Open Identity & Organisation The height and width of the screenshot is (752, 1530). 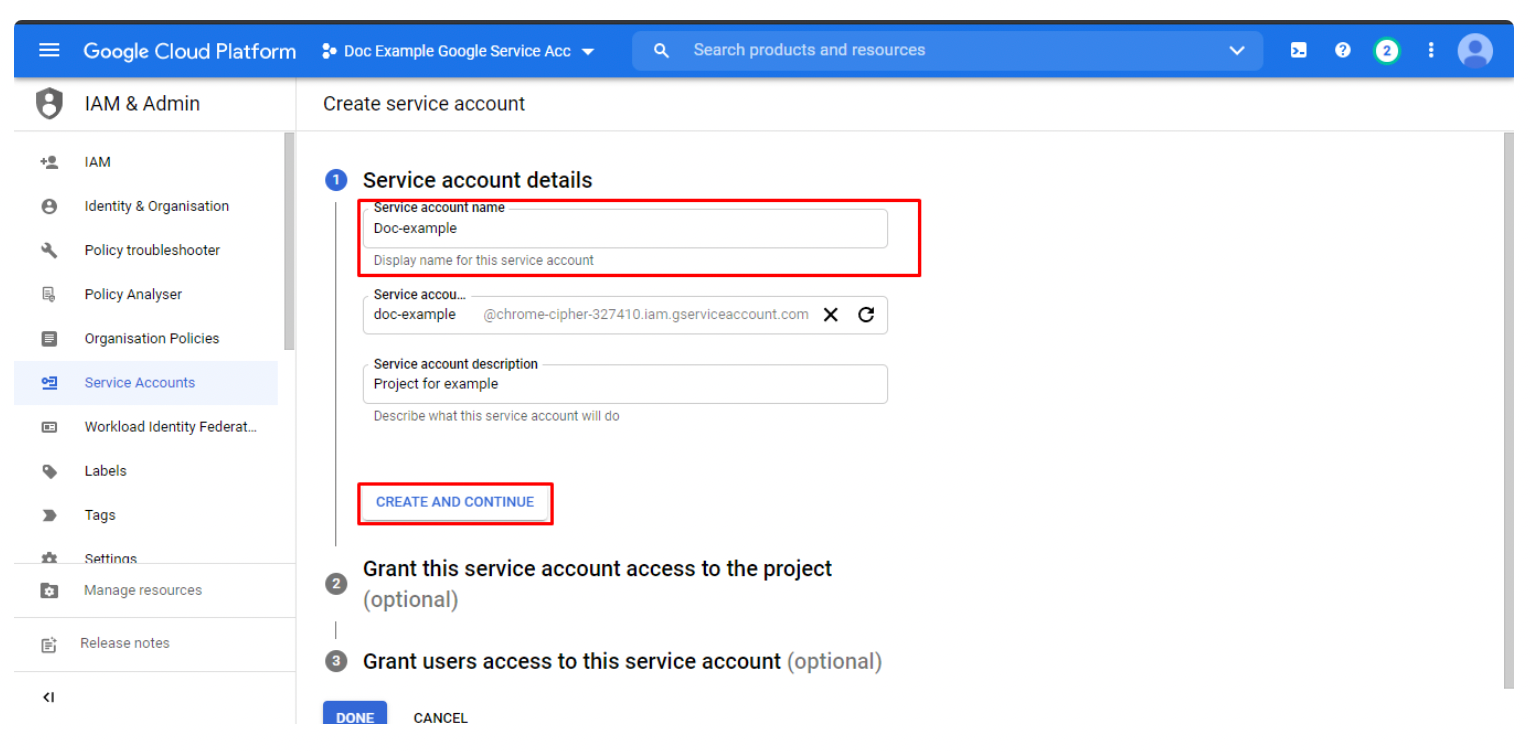coord(157,206)
